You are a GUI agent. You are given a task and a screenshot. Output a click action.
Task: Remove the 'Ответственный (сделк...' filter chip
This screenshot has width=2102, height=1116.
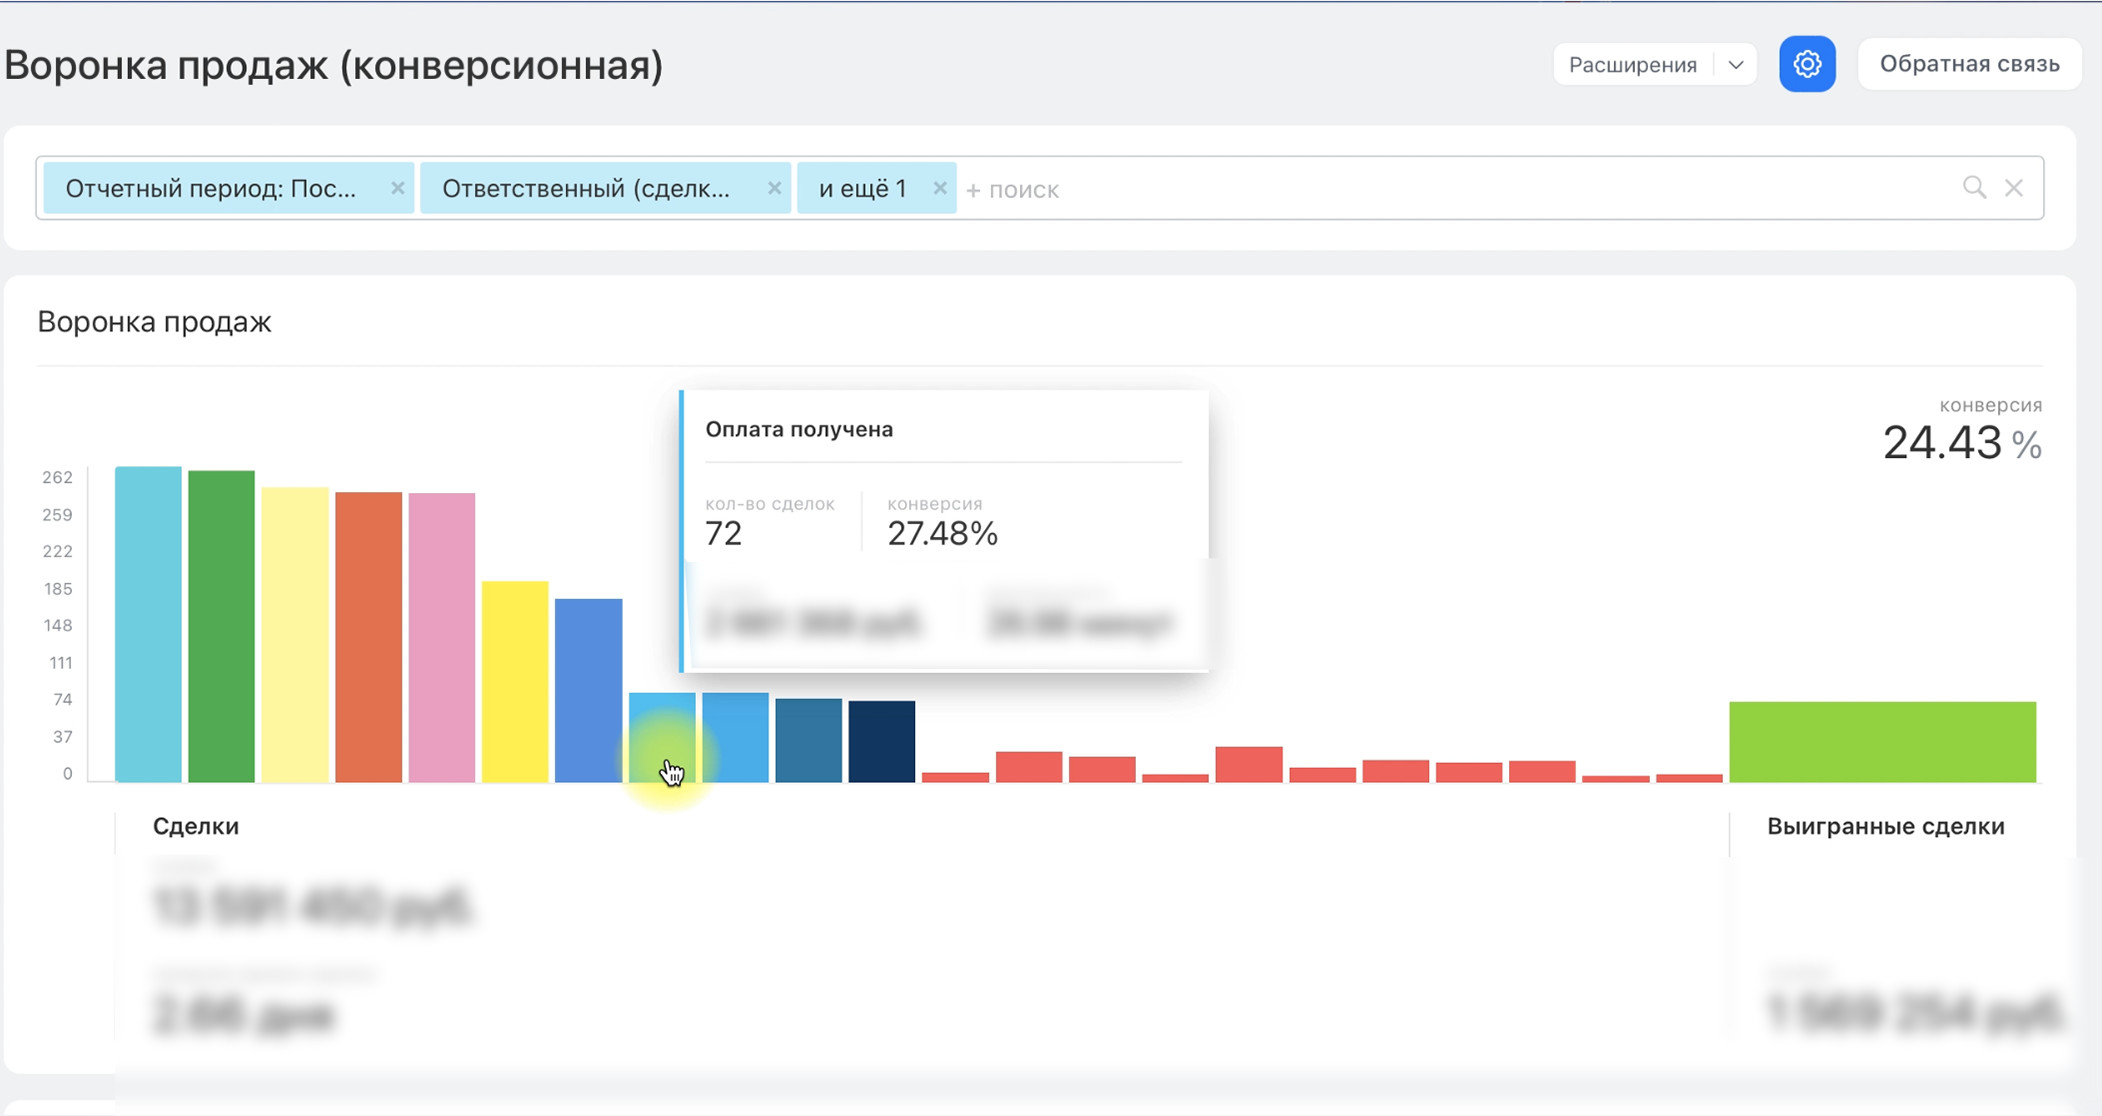click(x=774, y=188)
